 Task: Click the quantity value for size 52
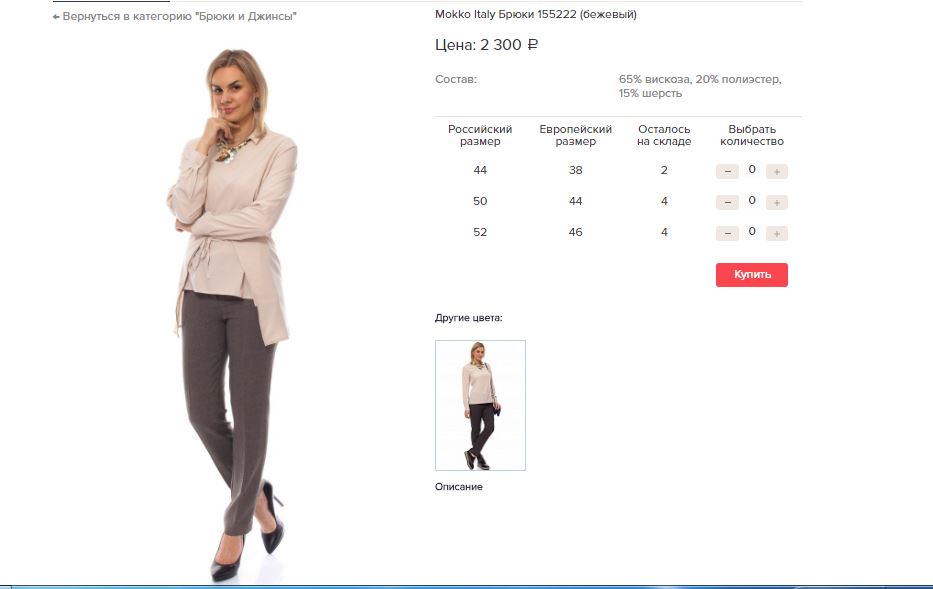coord(752,231)
